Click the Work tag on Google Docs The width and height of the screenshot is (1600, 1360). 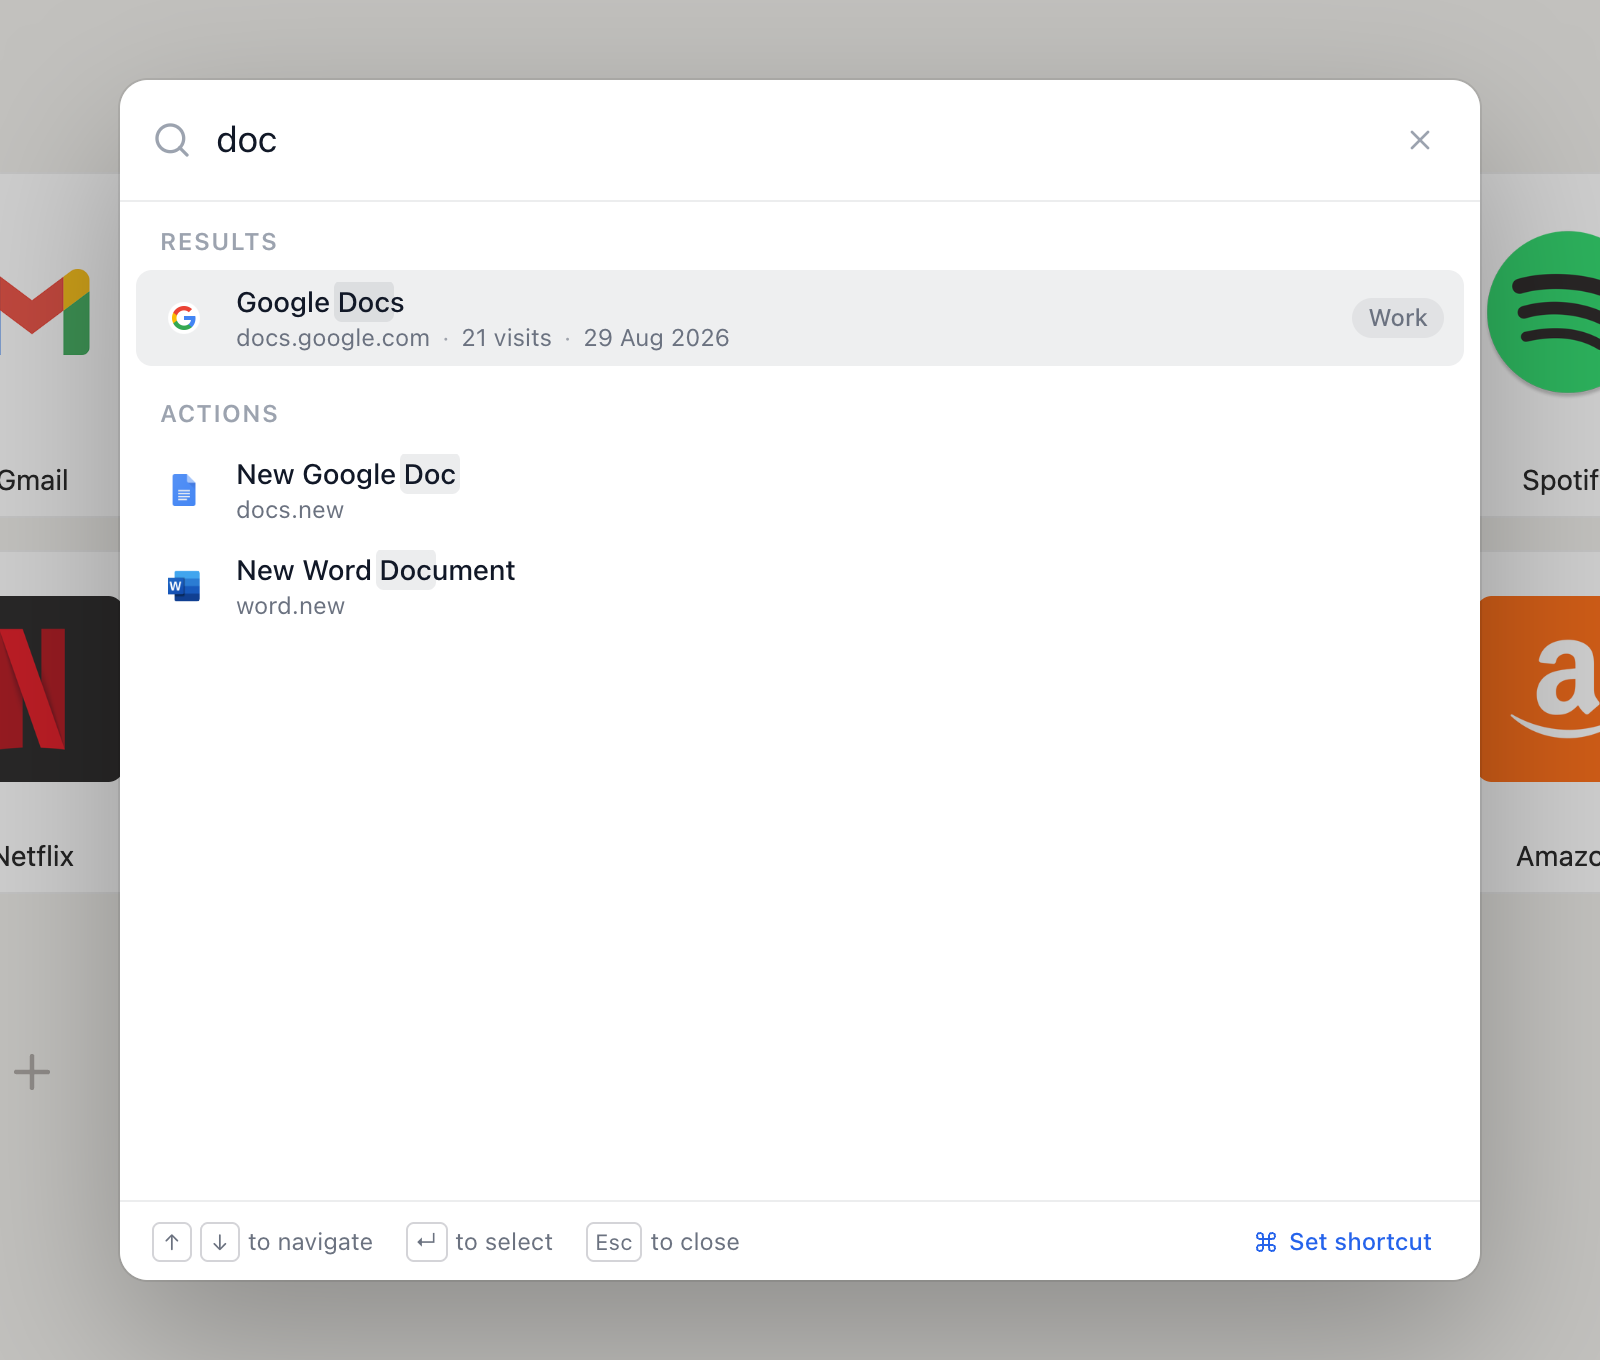tap(1398, 318)
